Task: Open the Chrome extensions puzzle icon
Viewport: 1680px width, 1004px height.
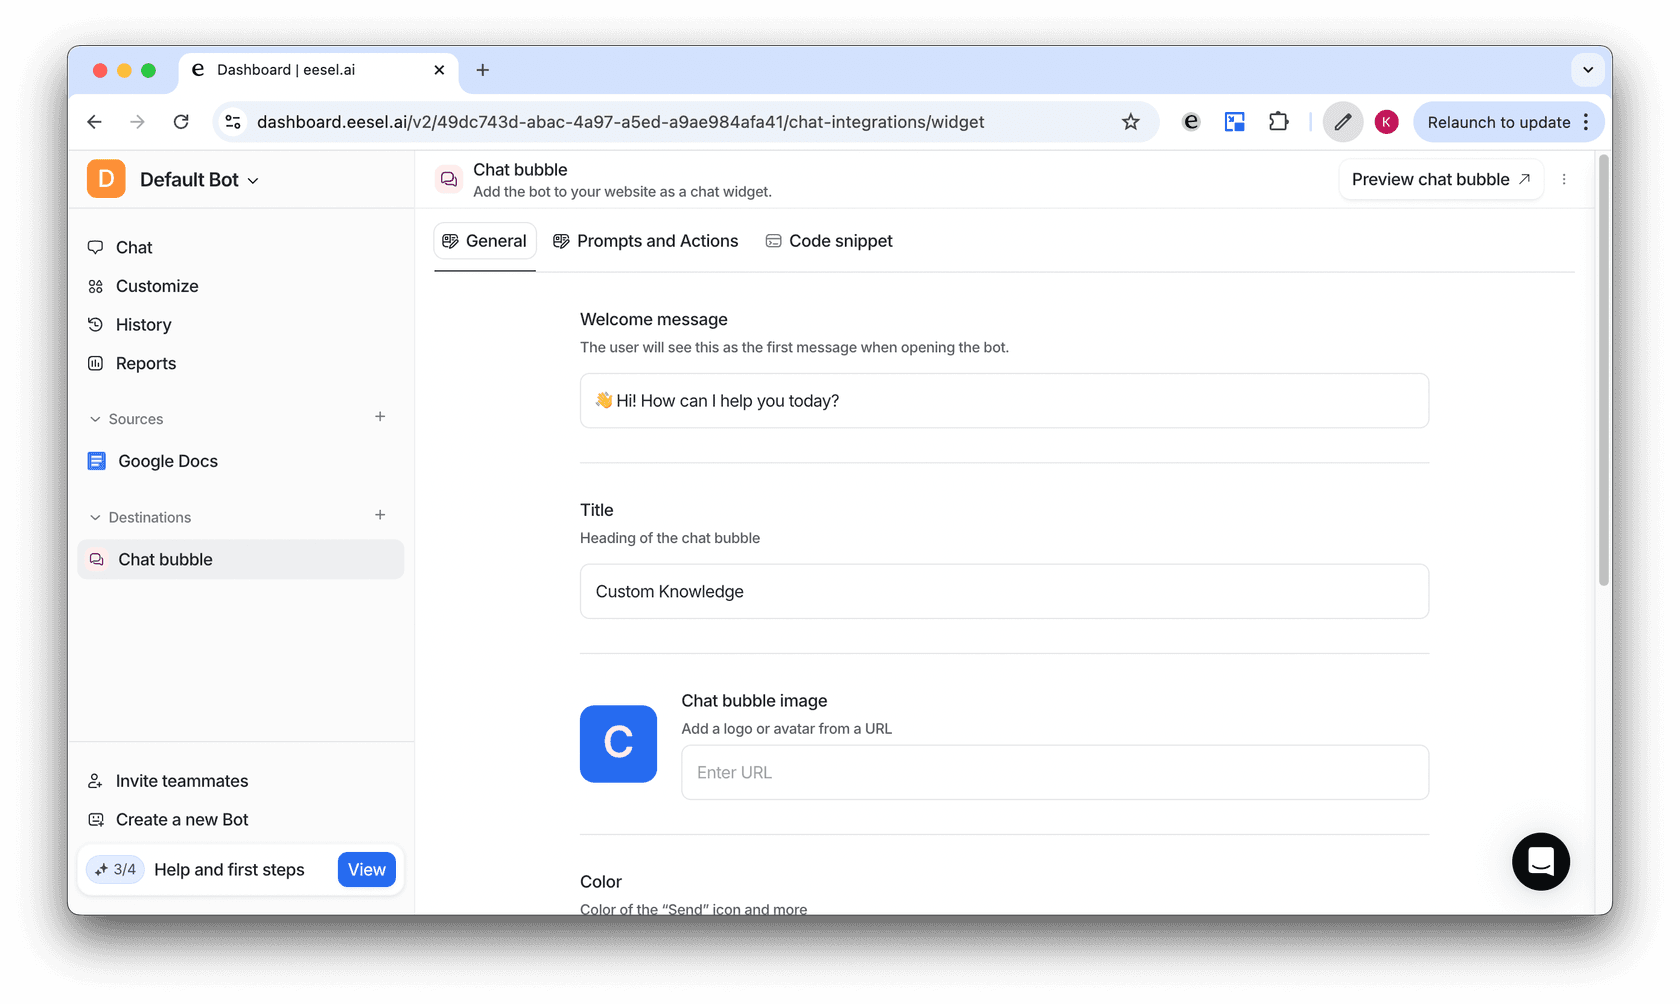Action: (x=1278, y=122)
